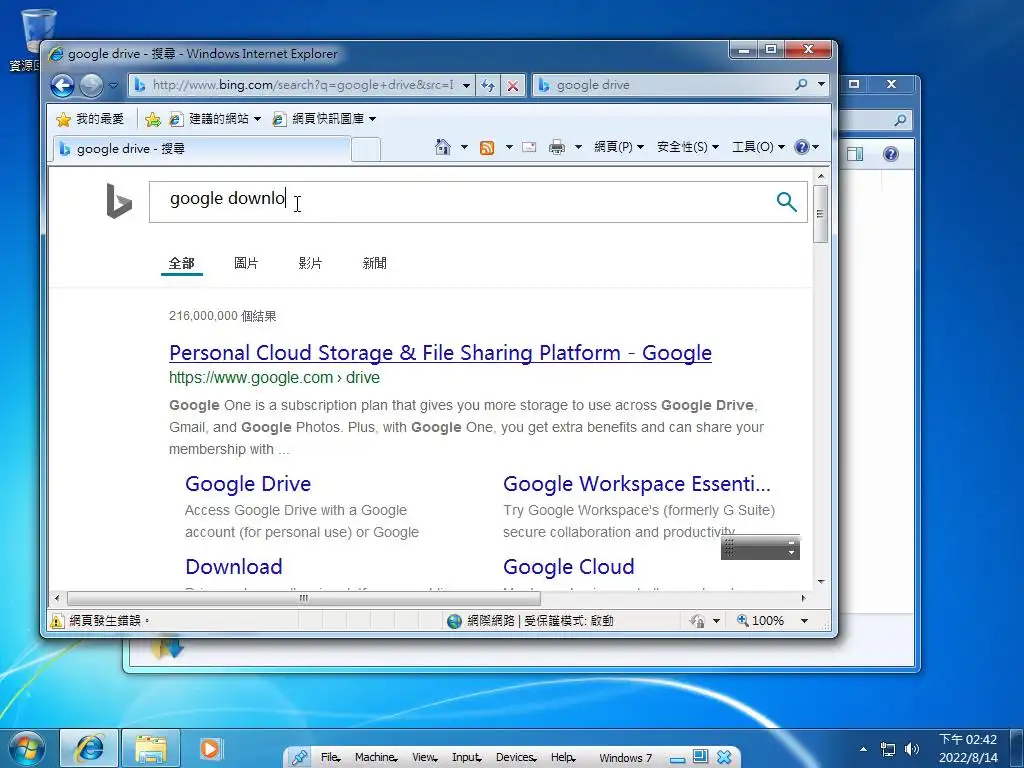1024x768 pixels.
Task: Go back with the IE back arrow
Action: 63,86
